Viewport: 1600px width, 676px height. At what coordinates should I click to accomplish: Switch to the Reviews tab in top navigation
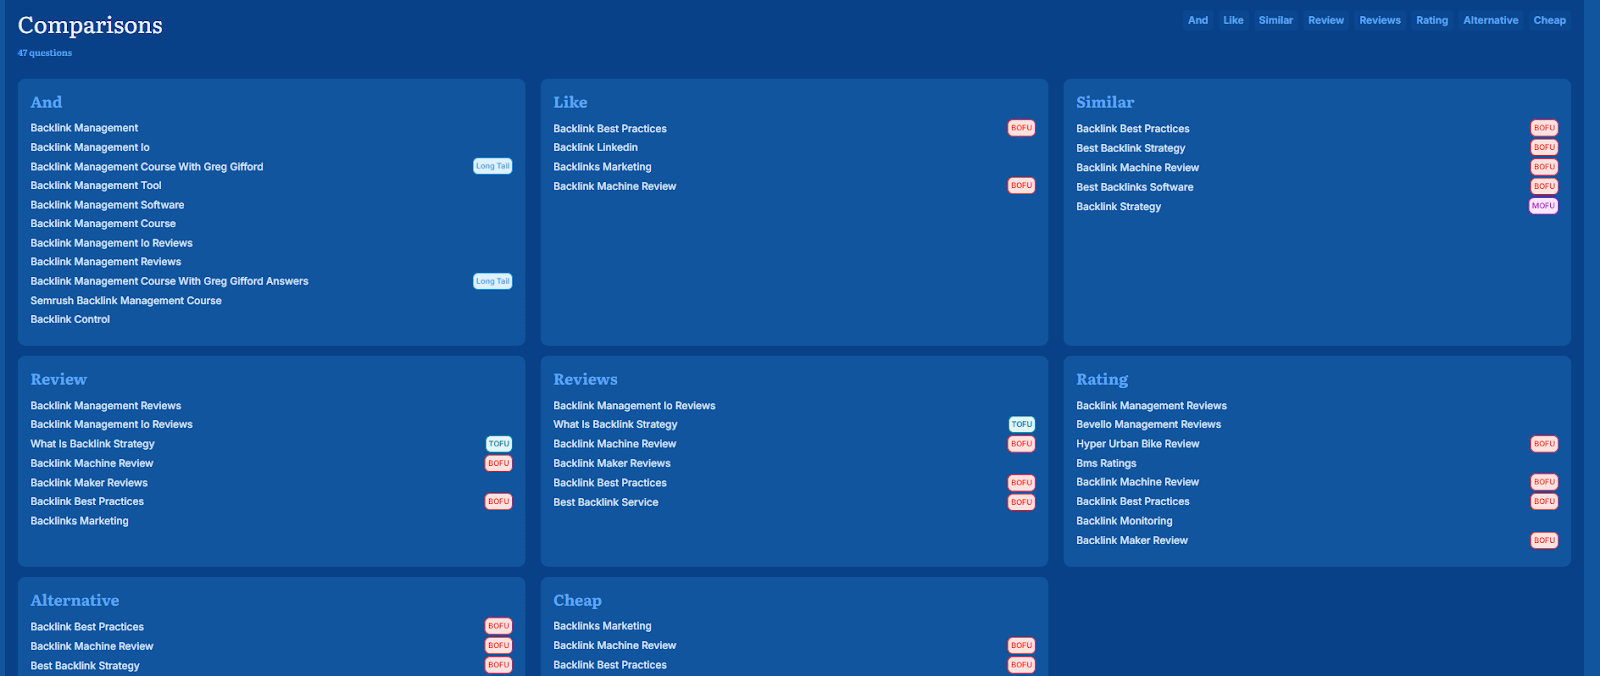click(1380, 20)
